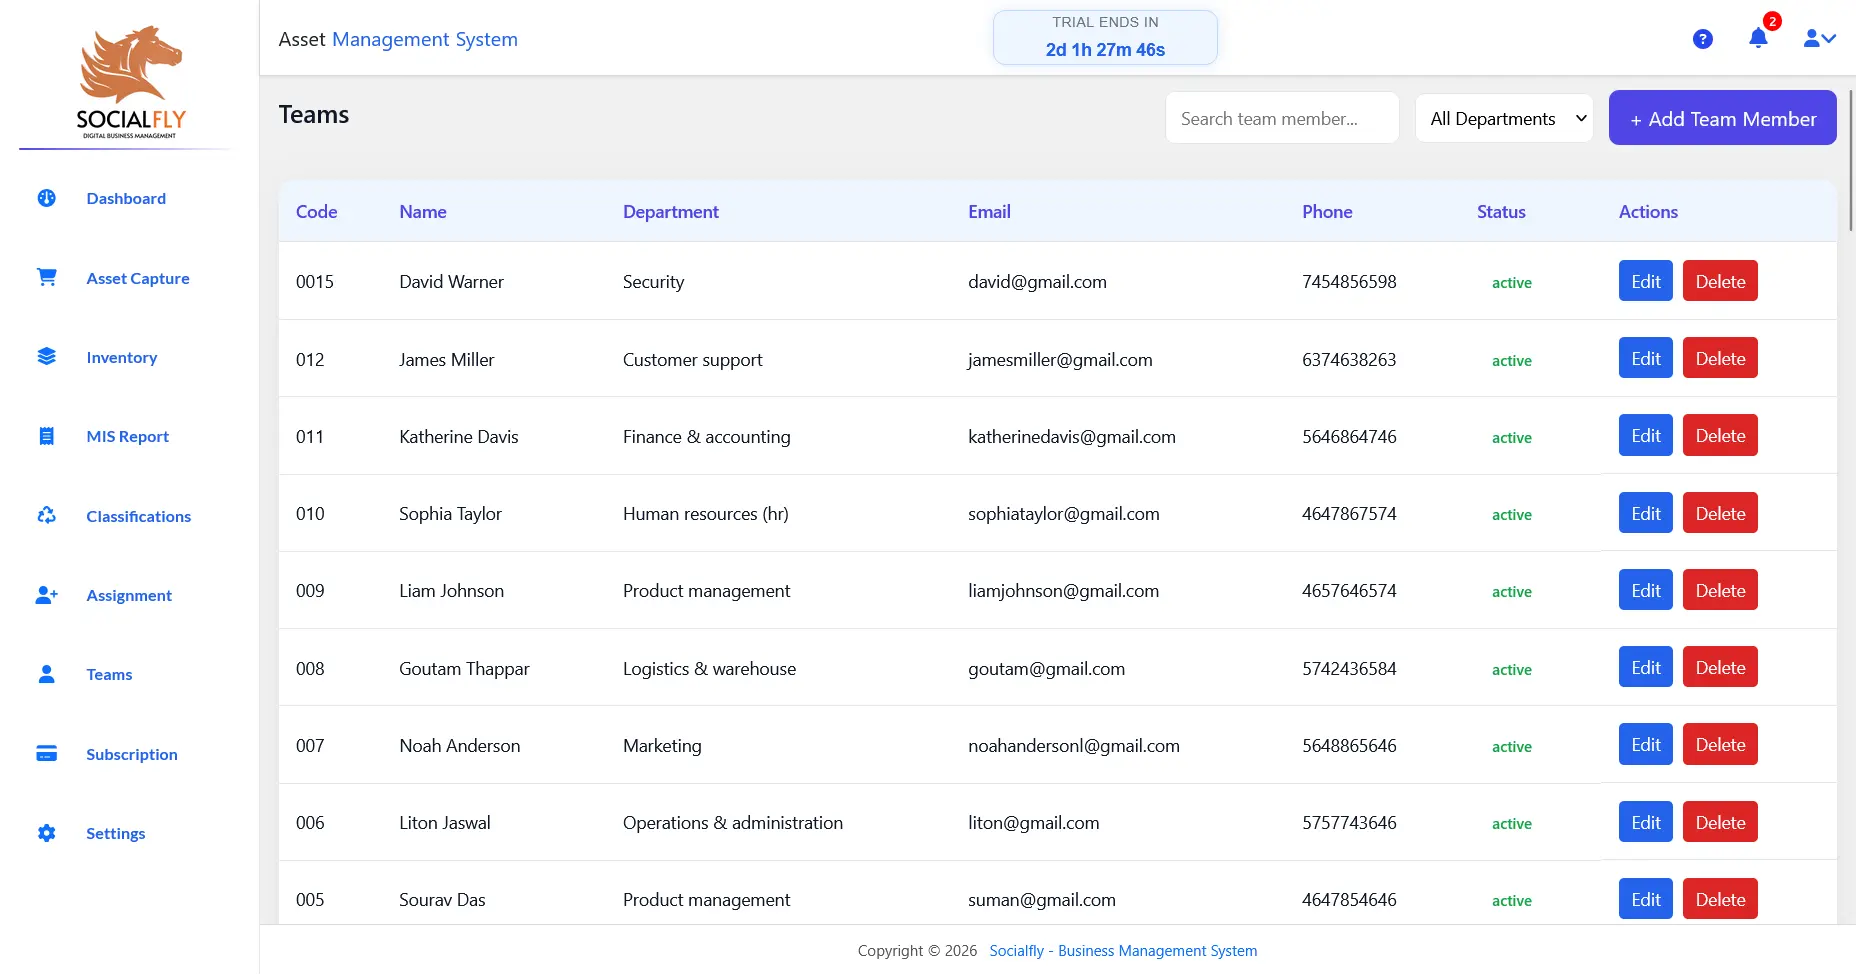Open Settings using the gear icon
Screen dimensions: 1856x975
point(46,833)
